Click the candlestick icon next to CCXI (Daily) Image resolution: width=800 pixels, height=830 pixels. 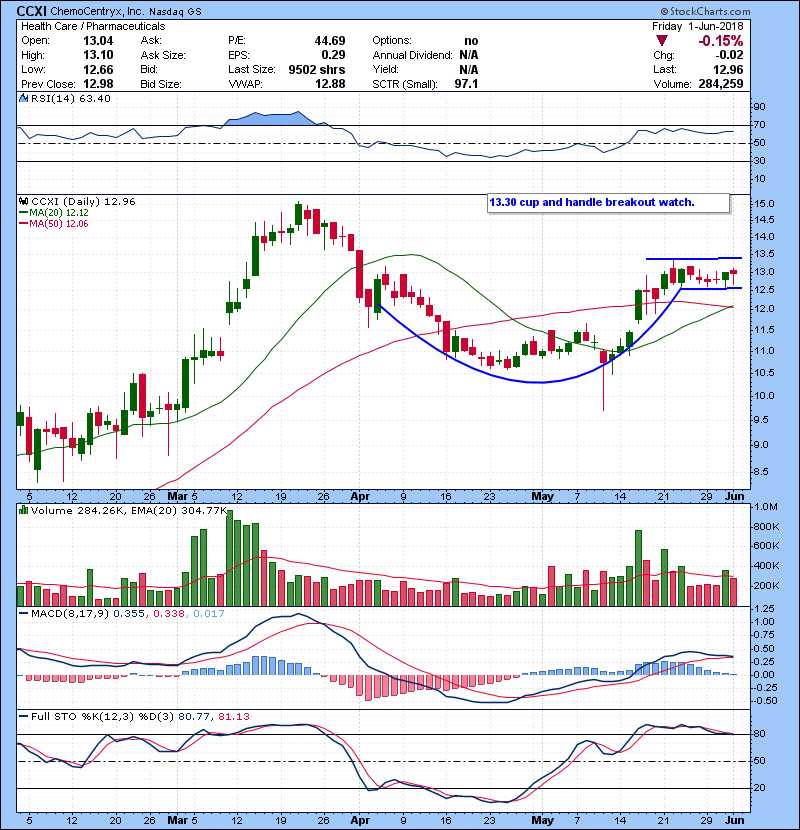tap(23, 201)
